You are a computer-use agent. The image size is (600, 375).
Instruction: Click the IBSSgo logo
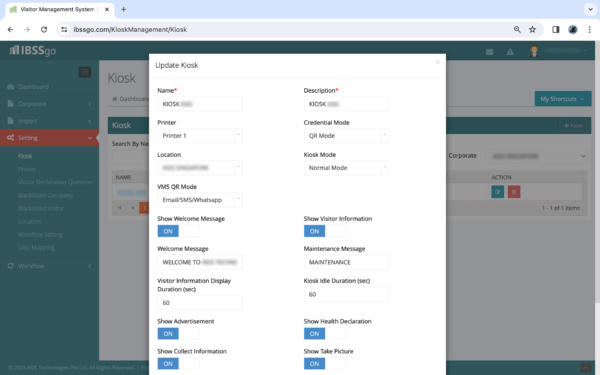[33, 50]
